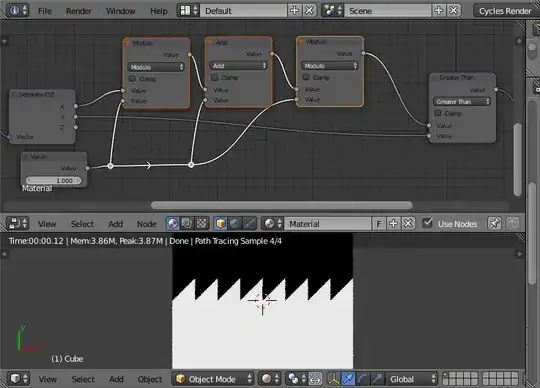This screenshot has width=540, height=388.
Task: Open viewport shading sphere selector
Action: point(270,379)
